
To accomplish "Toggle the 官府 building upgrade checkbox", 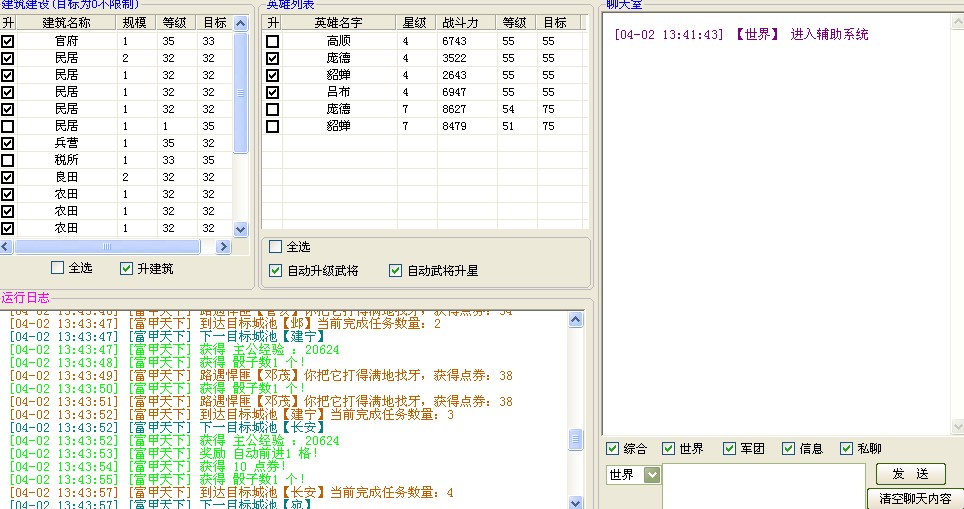I will 7,41.
